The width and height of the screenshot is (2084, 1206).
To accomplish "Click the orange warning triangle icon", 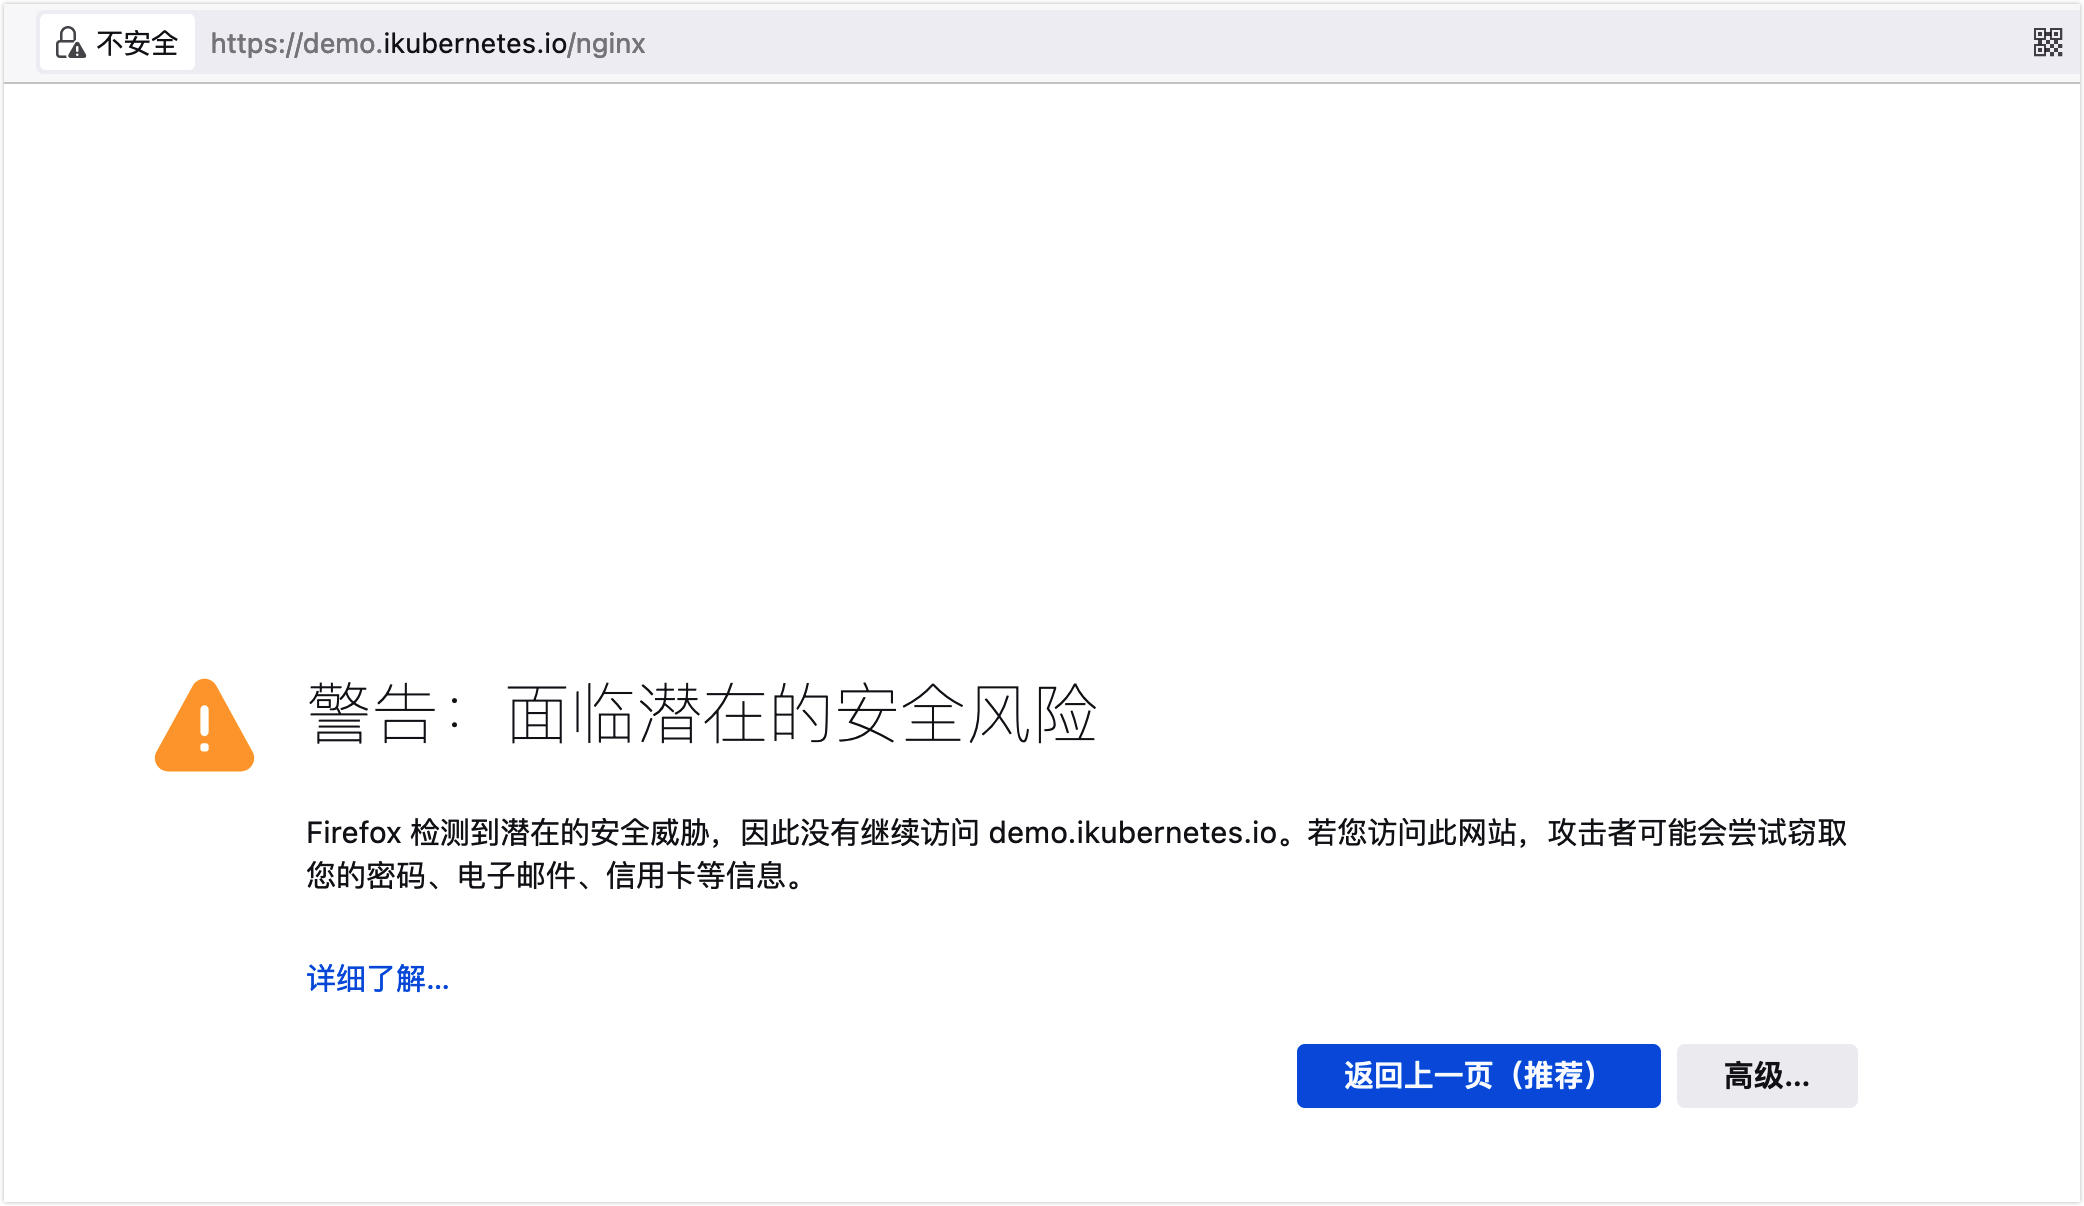I will [205, 726].
